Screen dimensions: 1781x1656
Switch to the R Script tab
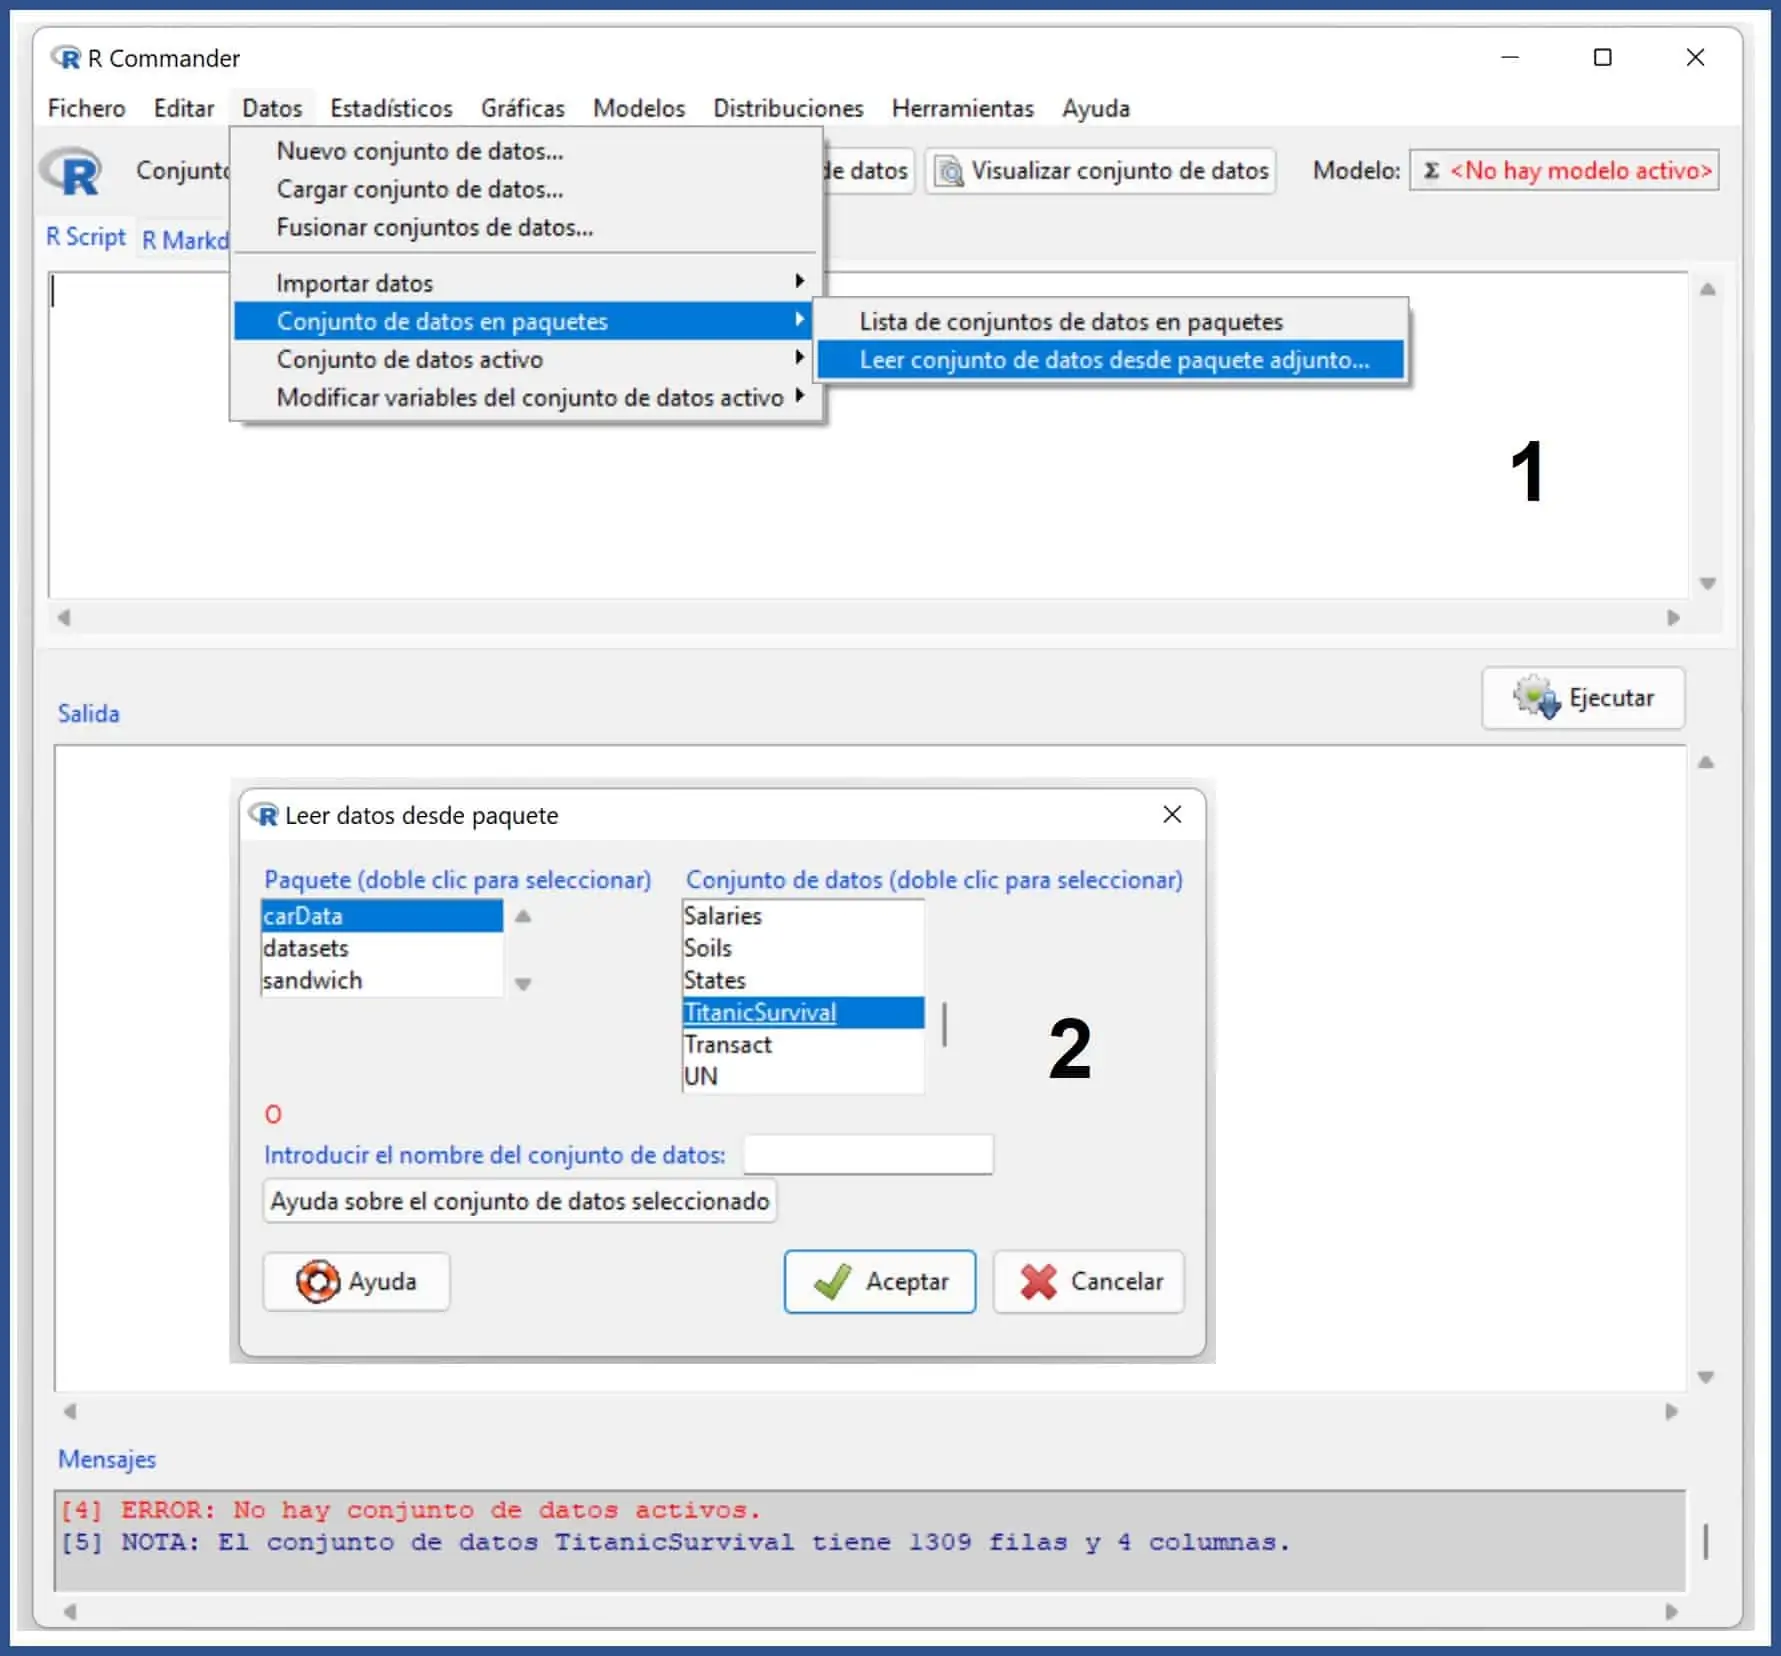[x=86, y=238]
